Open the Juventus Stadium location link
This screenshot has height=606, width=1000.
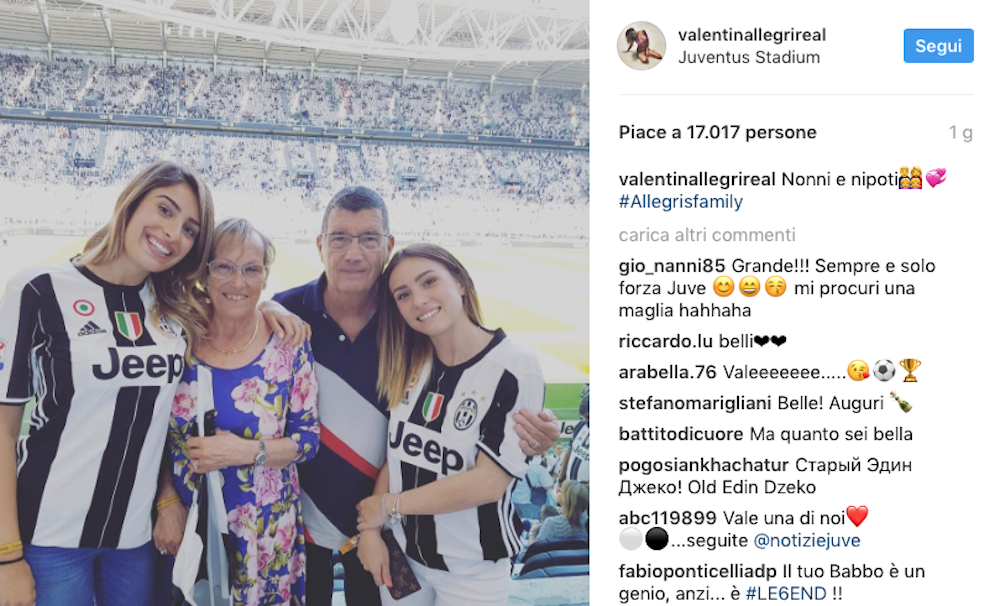tap(749, 57)
